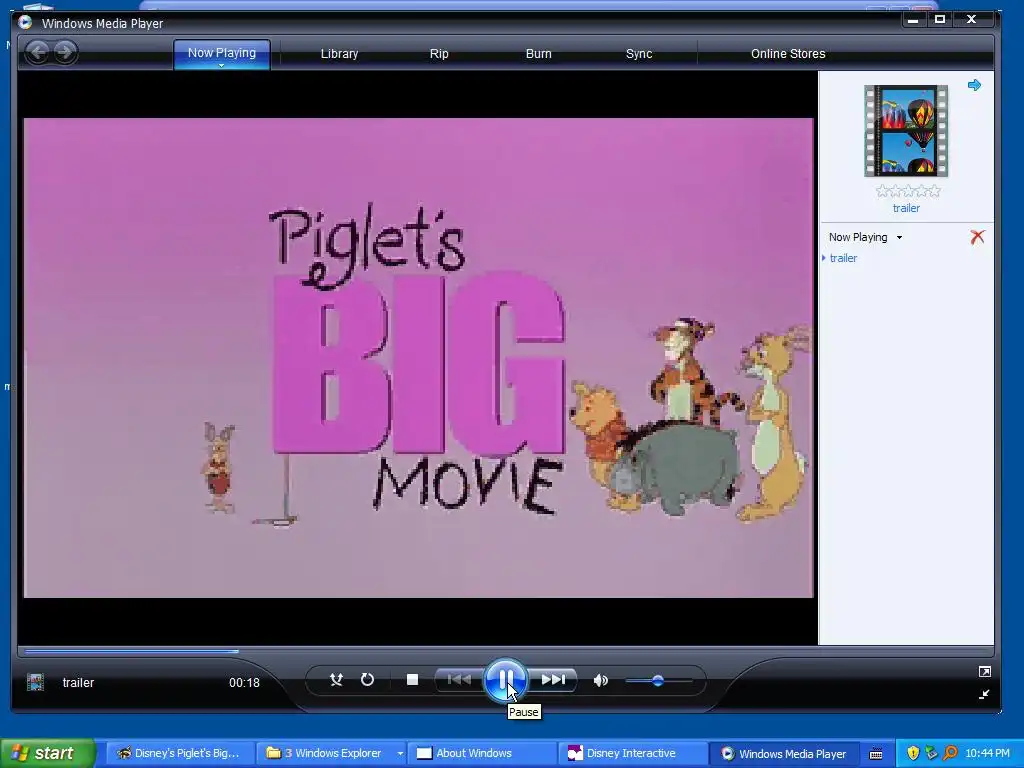Viewport: 1024px width, 768px height.
Task: Pause the playing trailer video
Action: (505, 680)
